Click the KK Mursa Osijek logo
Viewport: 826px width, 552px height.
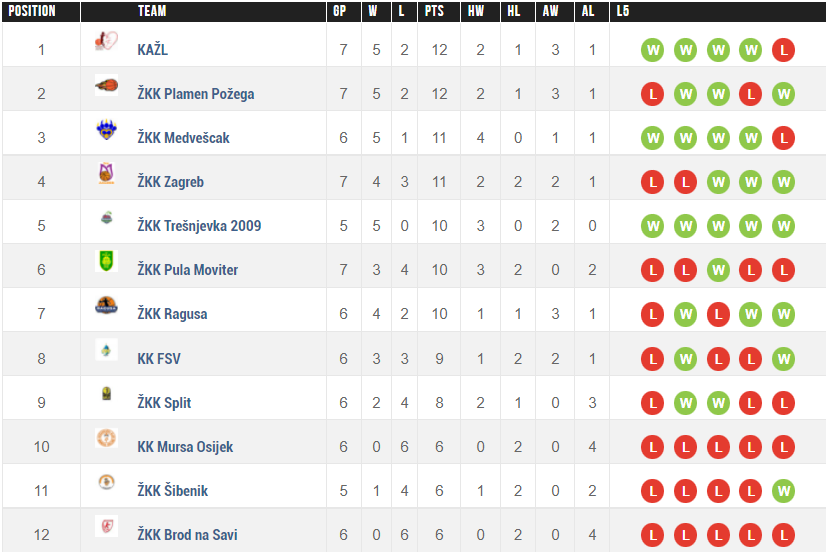pyautogui.click(x=105, y=438)
